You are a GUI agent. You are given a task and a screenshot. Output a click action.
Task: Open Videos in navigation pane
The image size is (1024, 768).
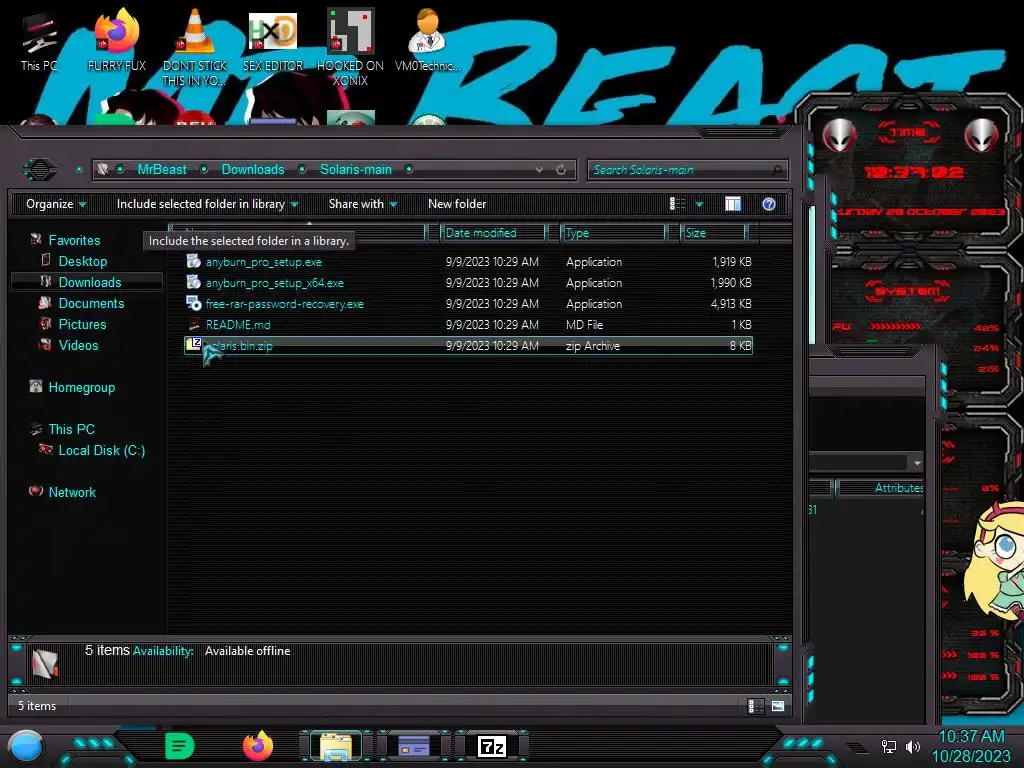[x=78, y=345]
